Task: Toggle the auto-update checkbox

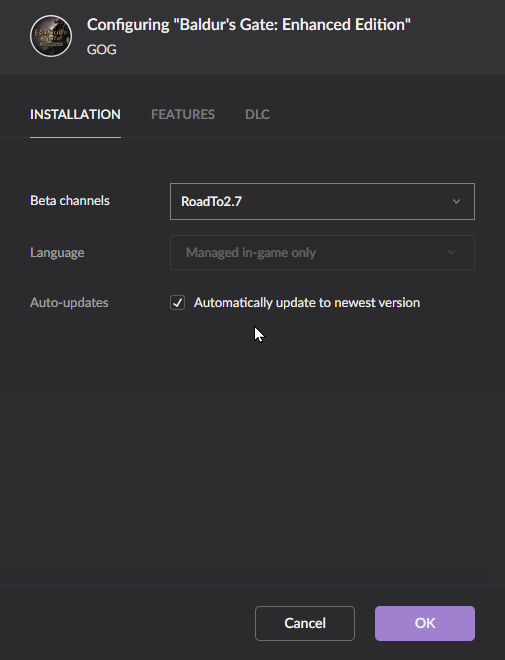Action: point(178,303)
